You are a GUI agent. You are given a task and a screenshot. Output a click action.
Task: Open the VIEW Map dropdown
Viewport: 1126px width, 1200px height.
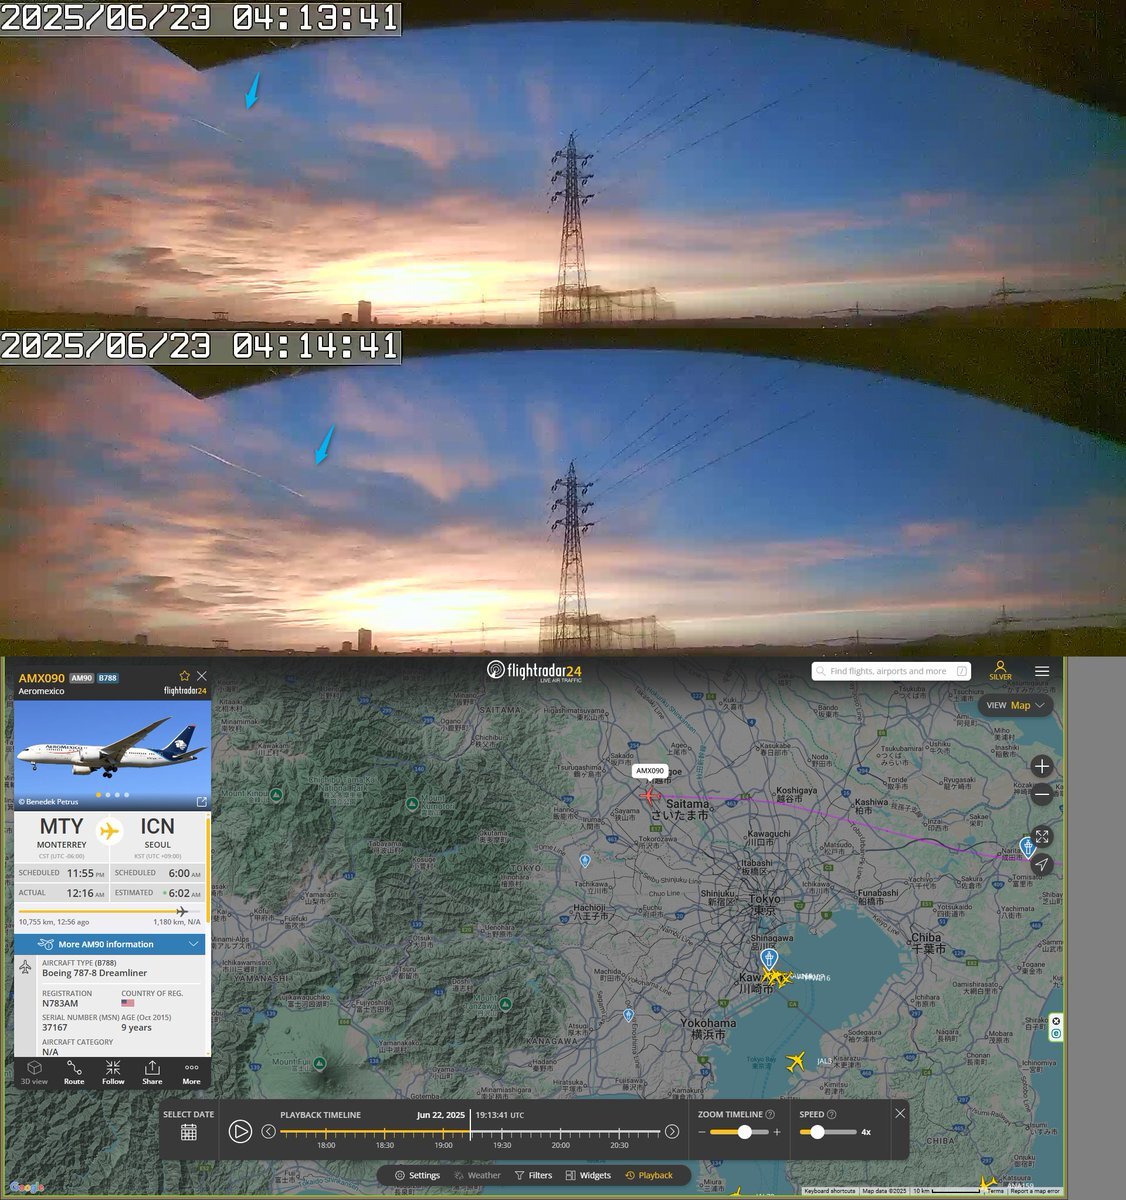click(x=1016, y=705)
